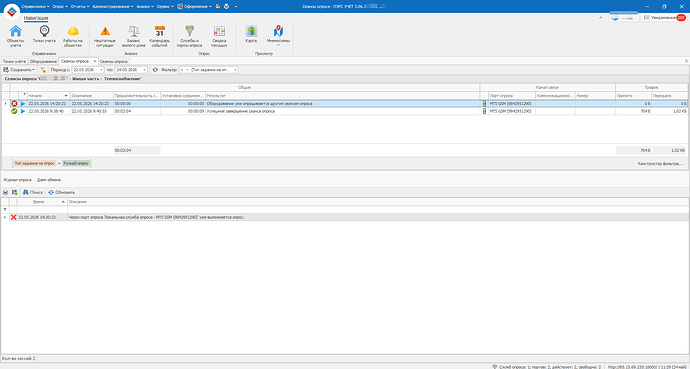Open the Объекты учета section
The width and height of the screenshot is (690, 369).
[15, 36]
